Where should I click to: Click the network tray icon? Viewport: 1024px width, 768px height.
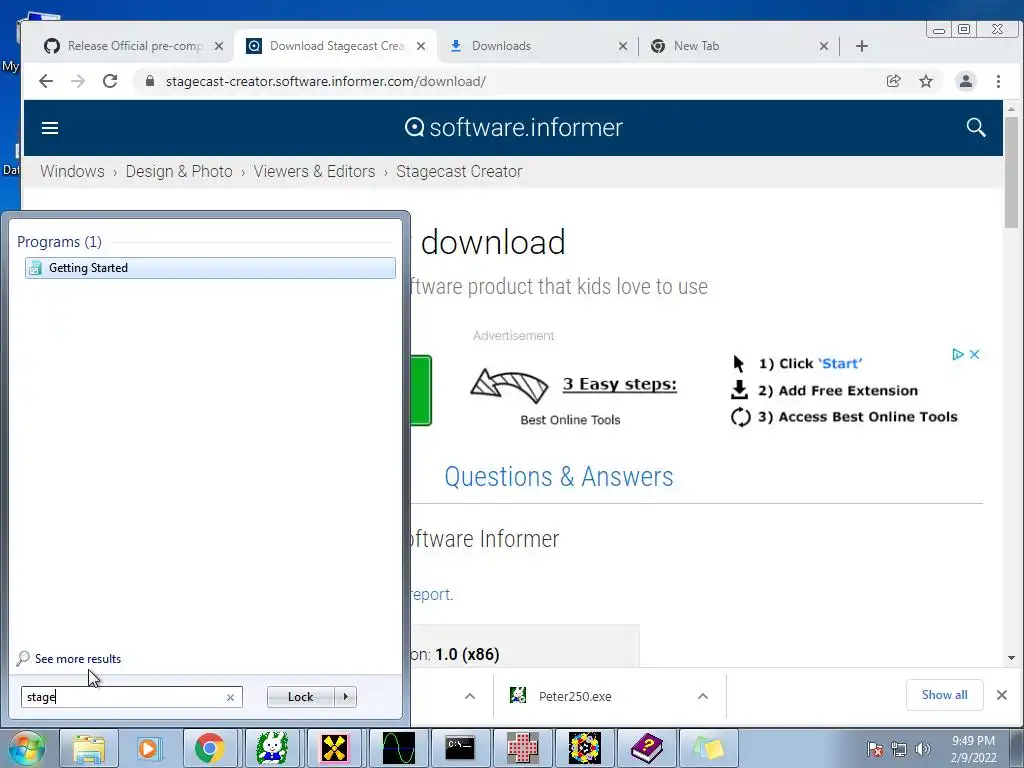899,749
